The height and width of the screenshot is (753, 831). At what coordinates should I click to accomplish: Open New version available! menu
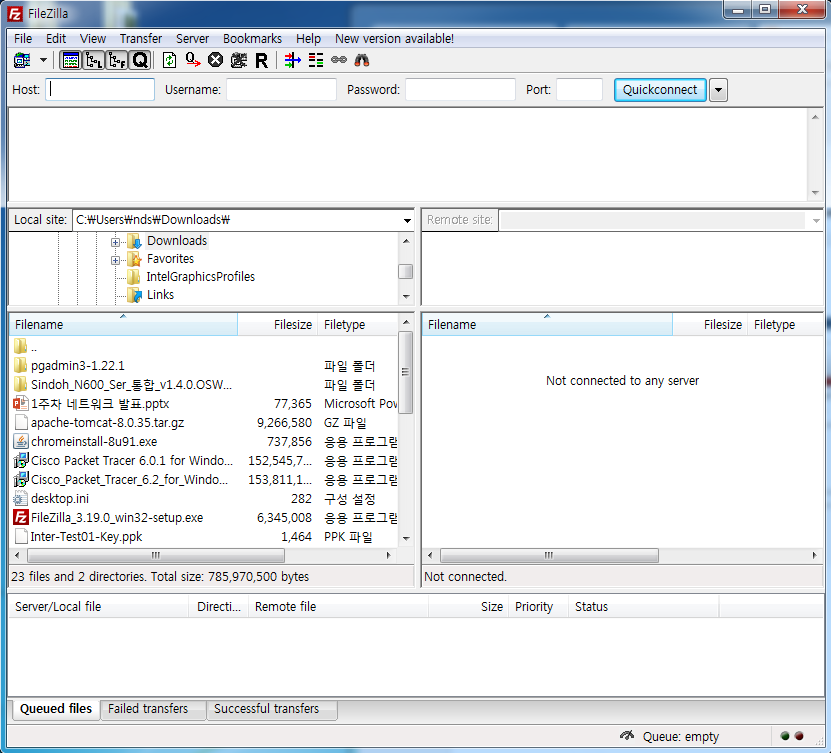pyautogui.click(x=394, y=39)
